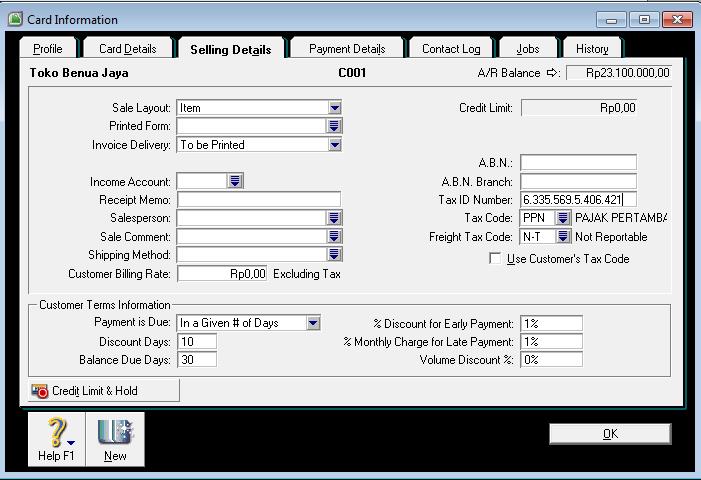Go to the Jobs tab
The height and width of the screenshot is (480, 701).
[528, 49]
